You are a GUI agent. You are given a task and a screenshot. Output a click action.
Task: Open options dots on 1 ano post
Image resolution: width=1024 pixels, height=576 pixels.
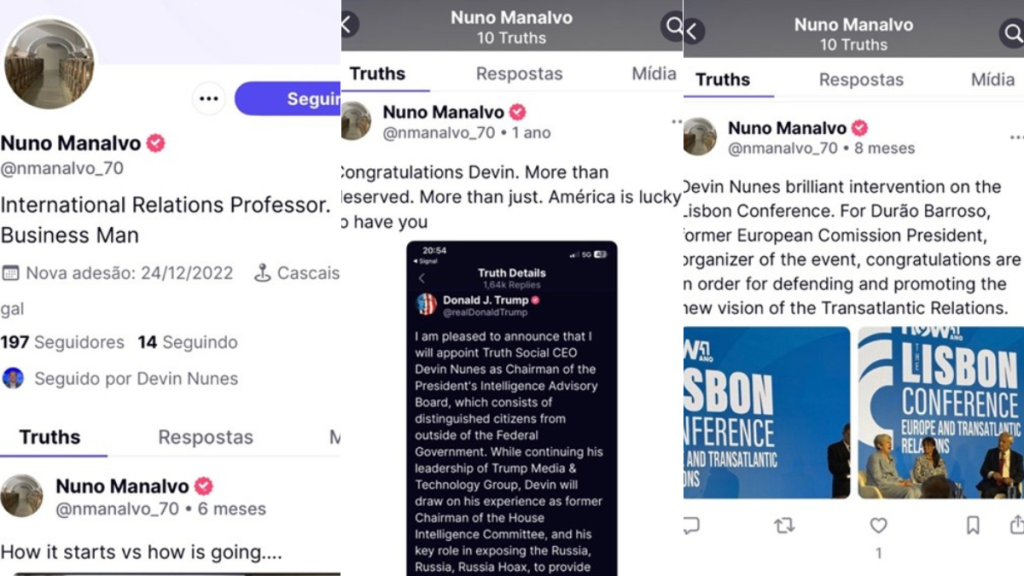pyautogui.click(x=677, y=121)
